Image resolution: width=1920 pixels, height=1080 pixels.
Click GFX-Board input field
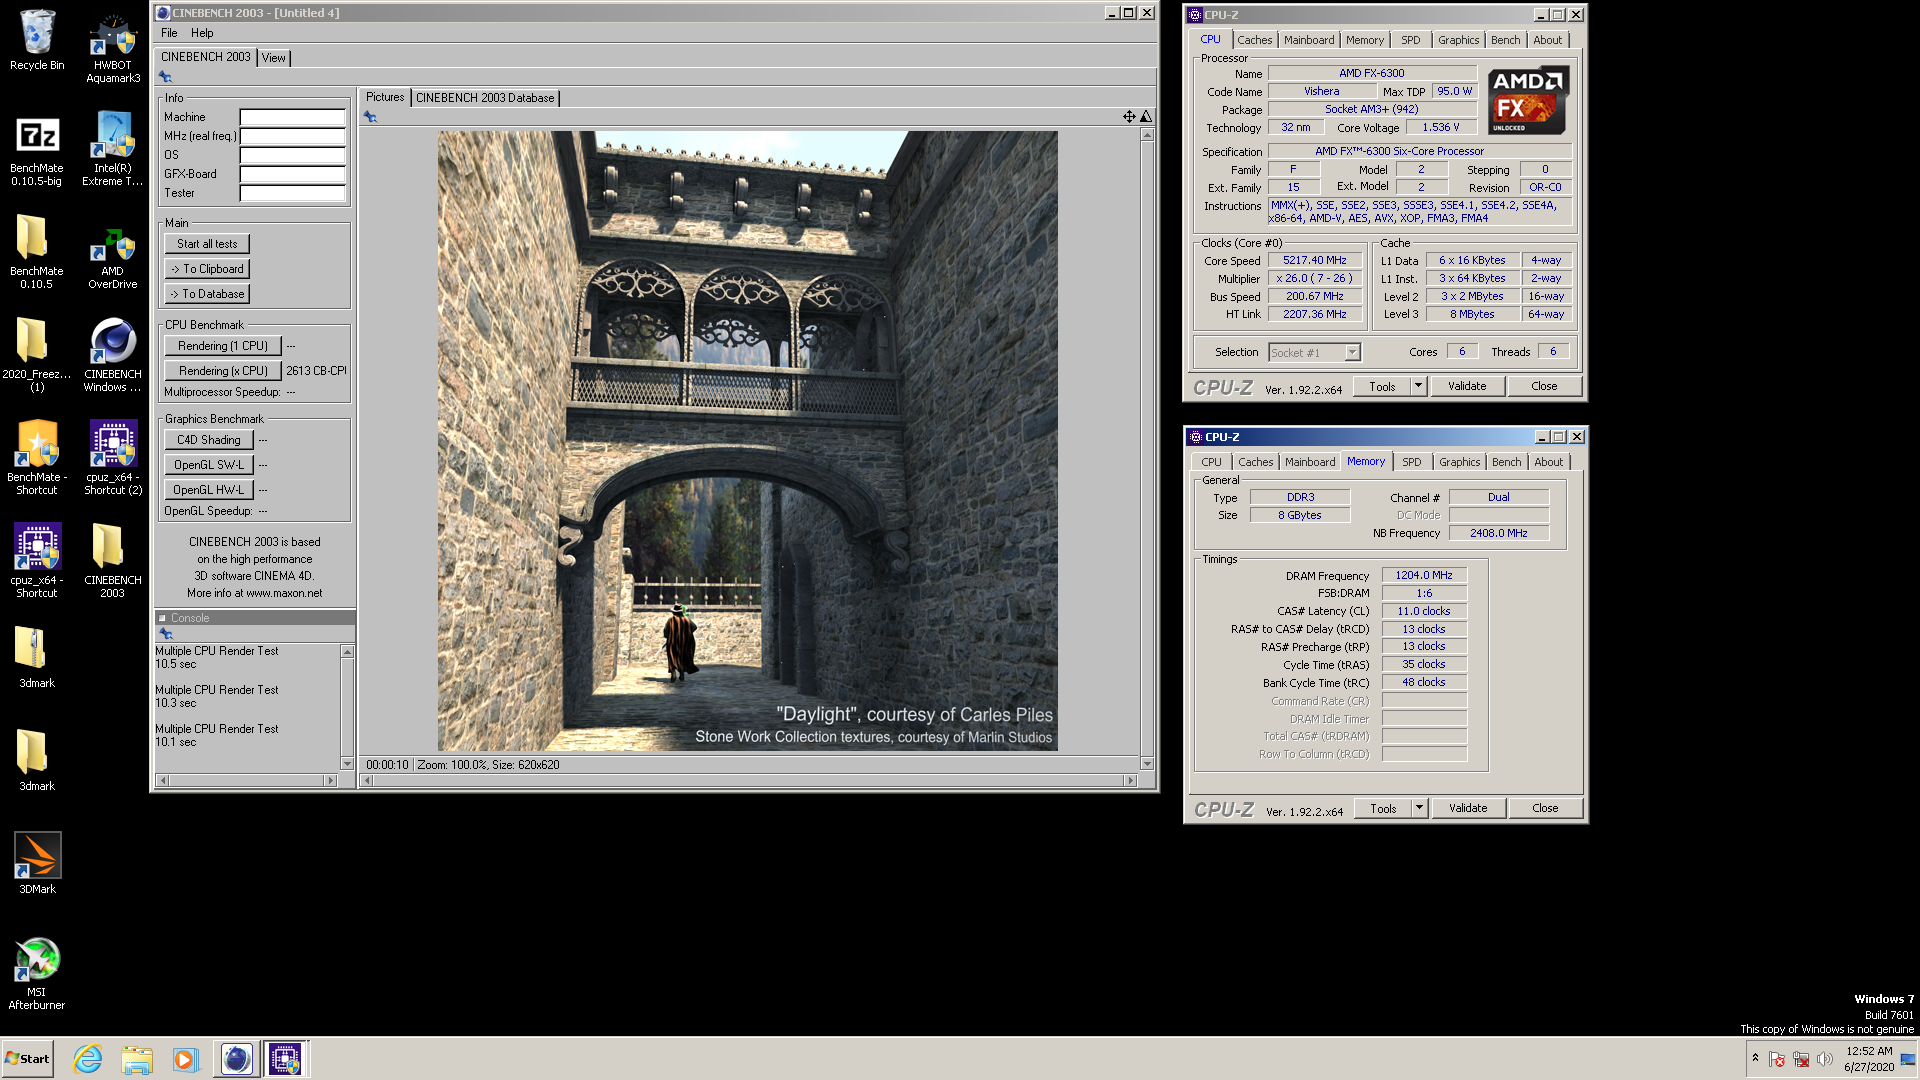(292, 174)
